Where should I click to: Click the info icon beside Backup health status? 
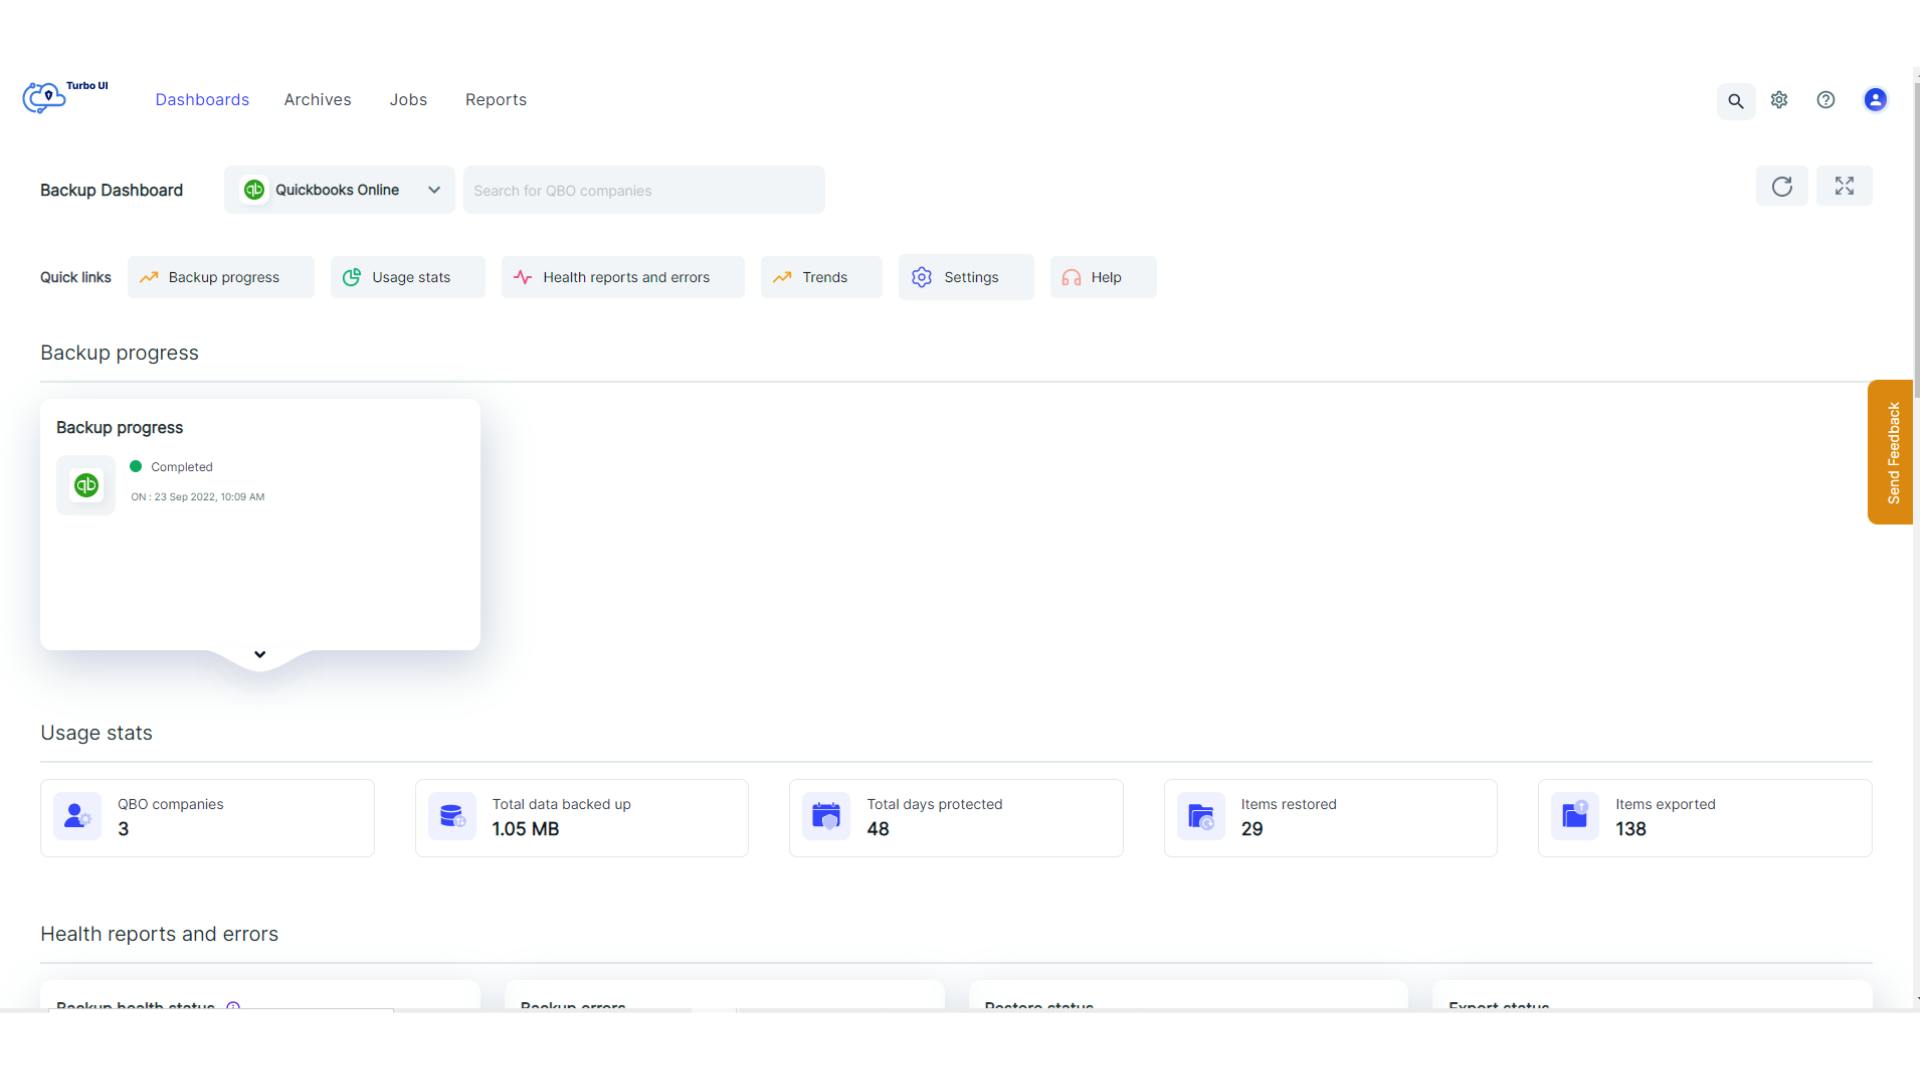click(233, 1005)
